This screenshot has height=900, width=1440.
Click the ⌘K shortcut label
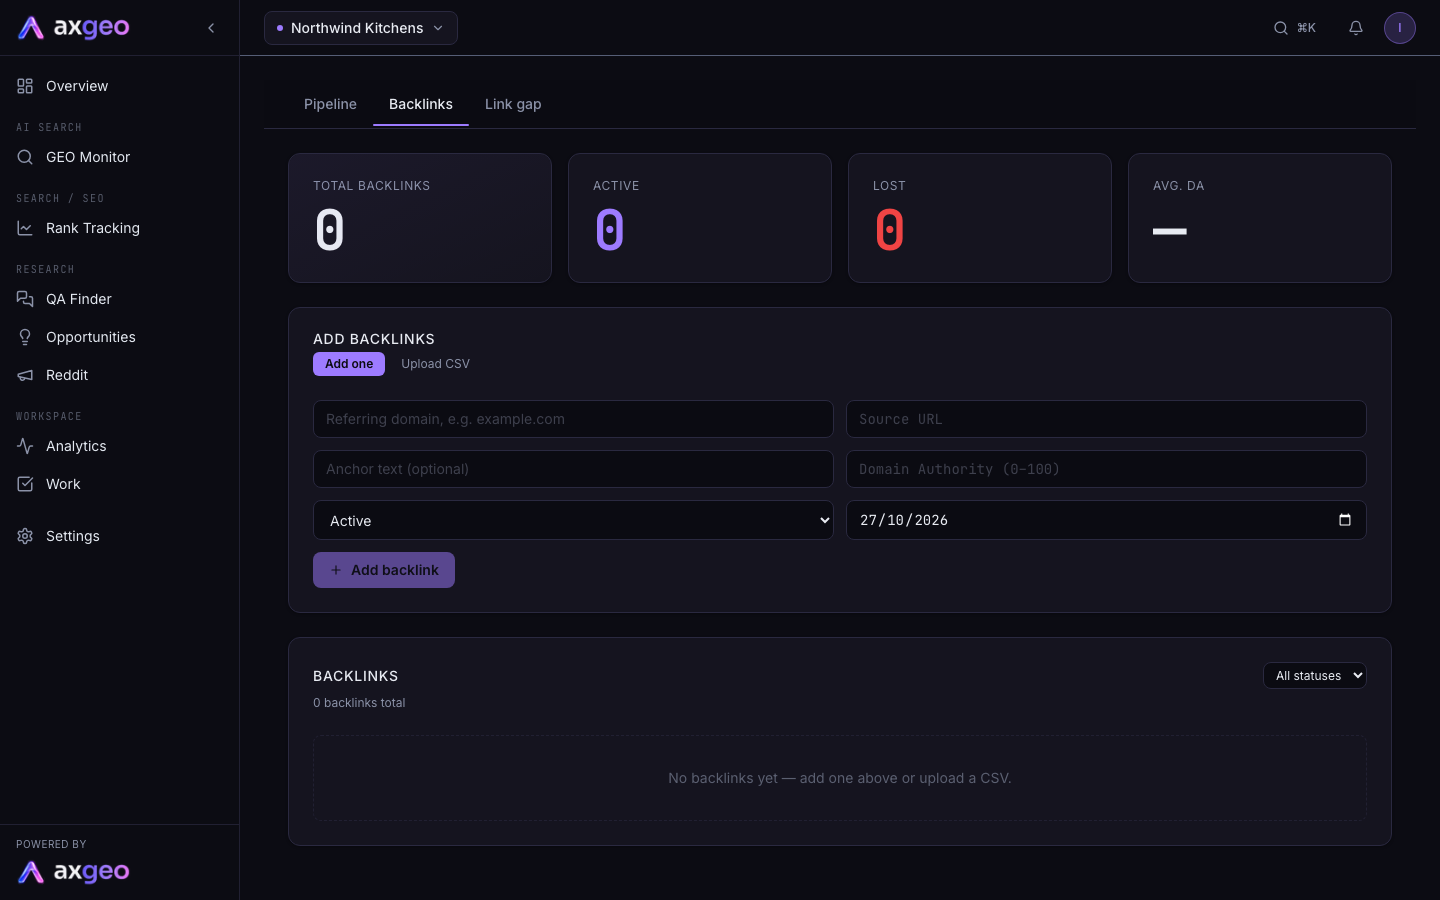[1306, 28]
